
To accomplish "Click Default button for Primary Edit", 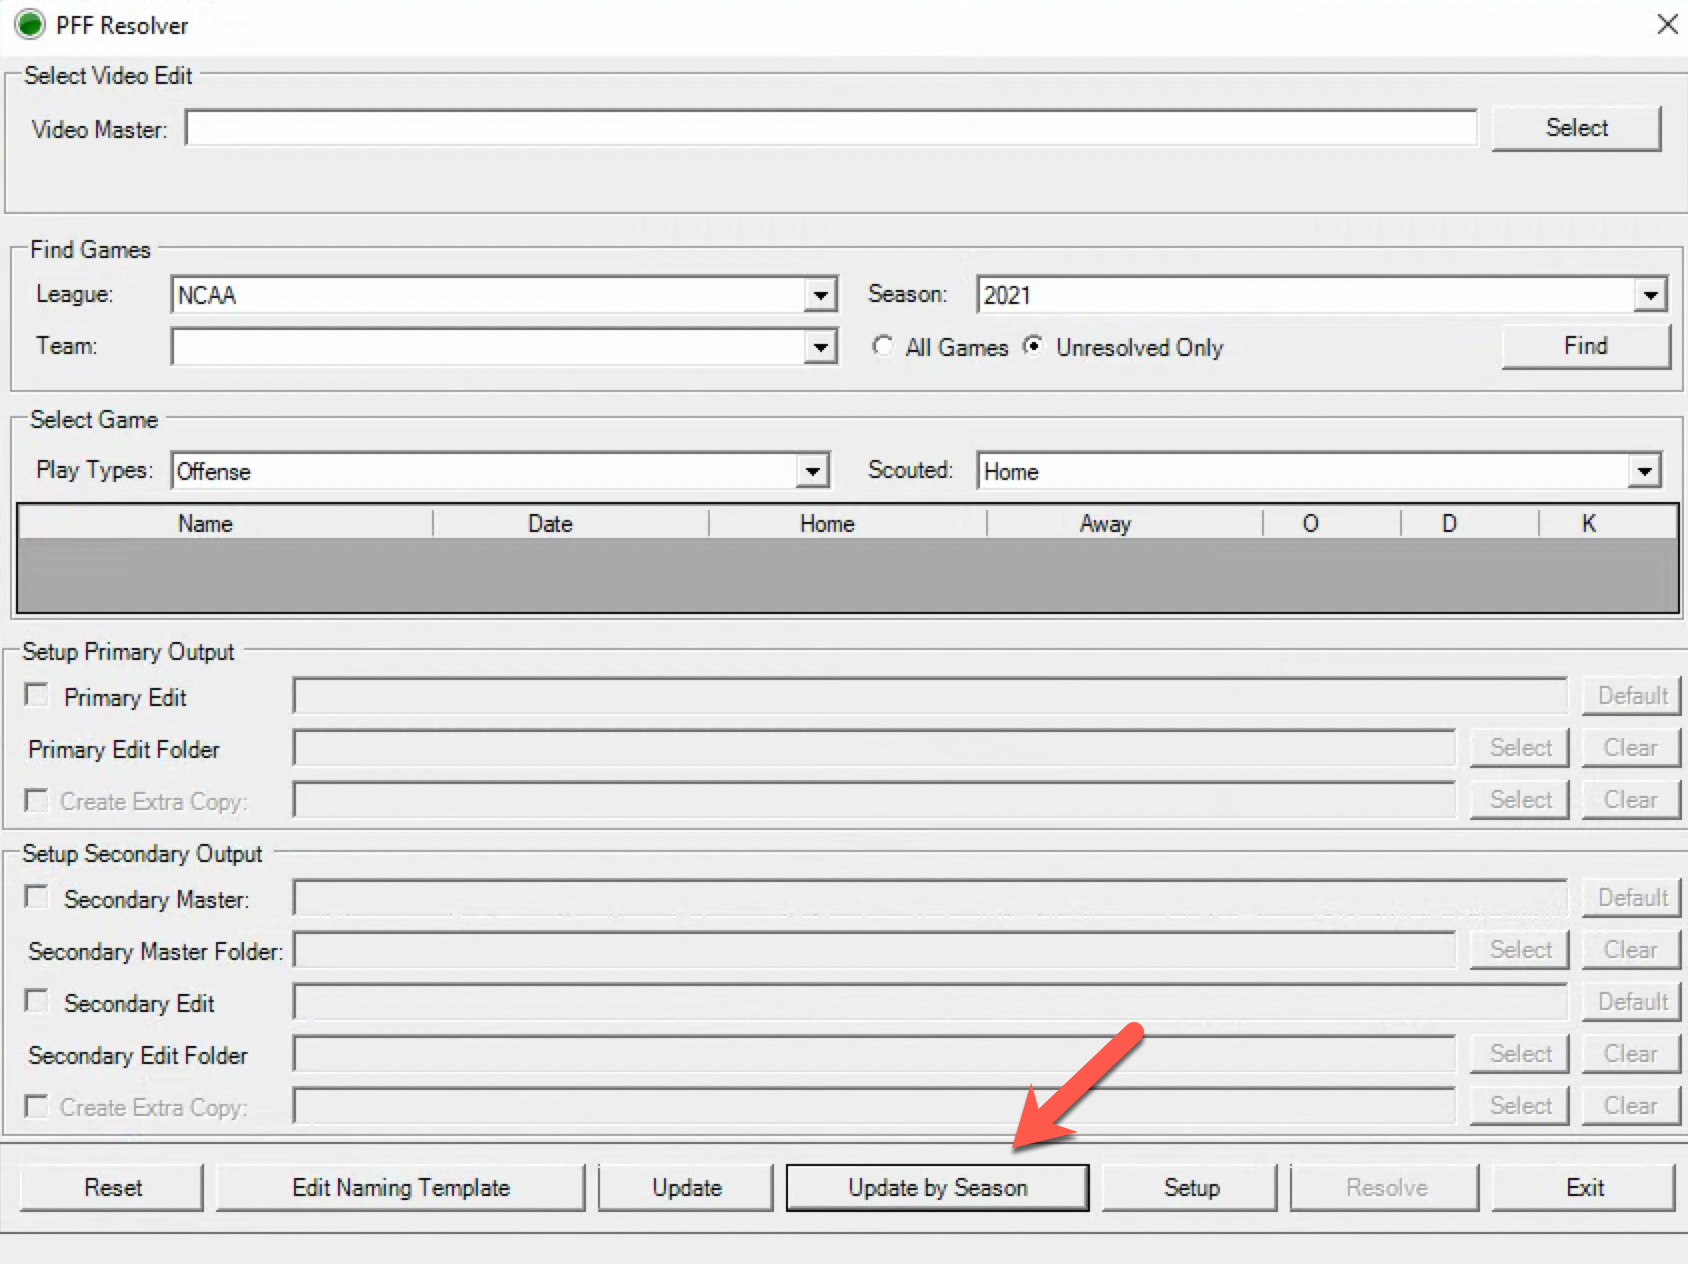I will point(1632,696).
